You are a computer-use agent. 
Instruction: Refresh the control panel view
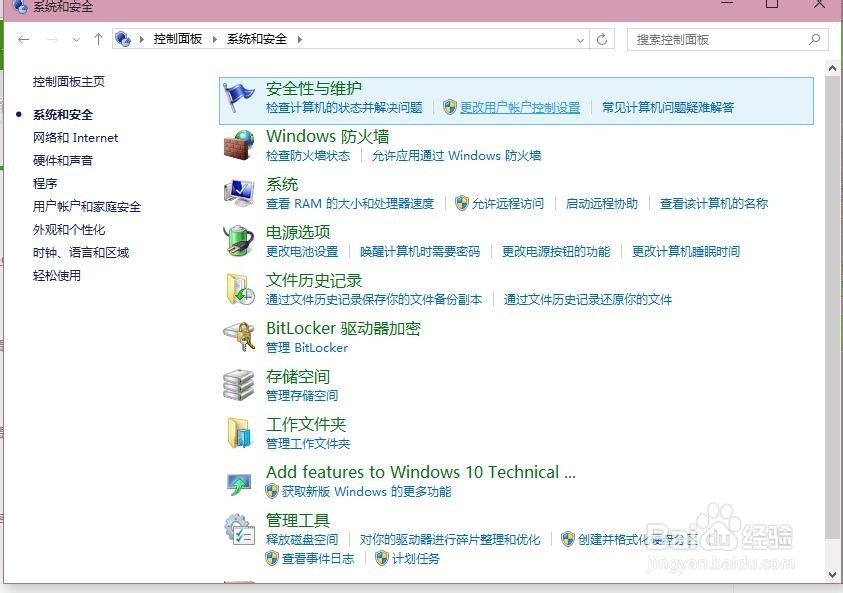tap(602, 39)
